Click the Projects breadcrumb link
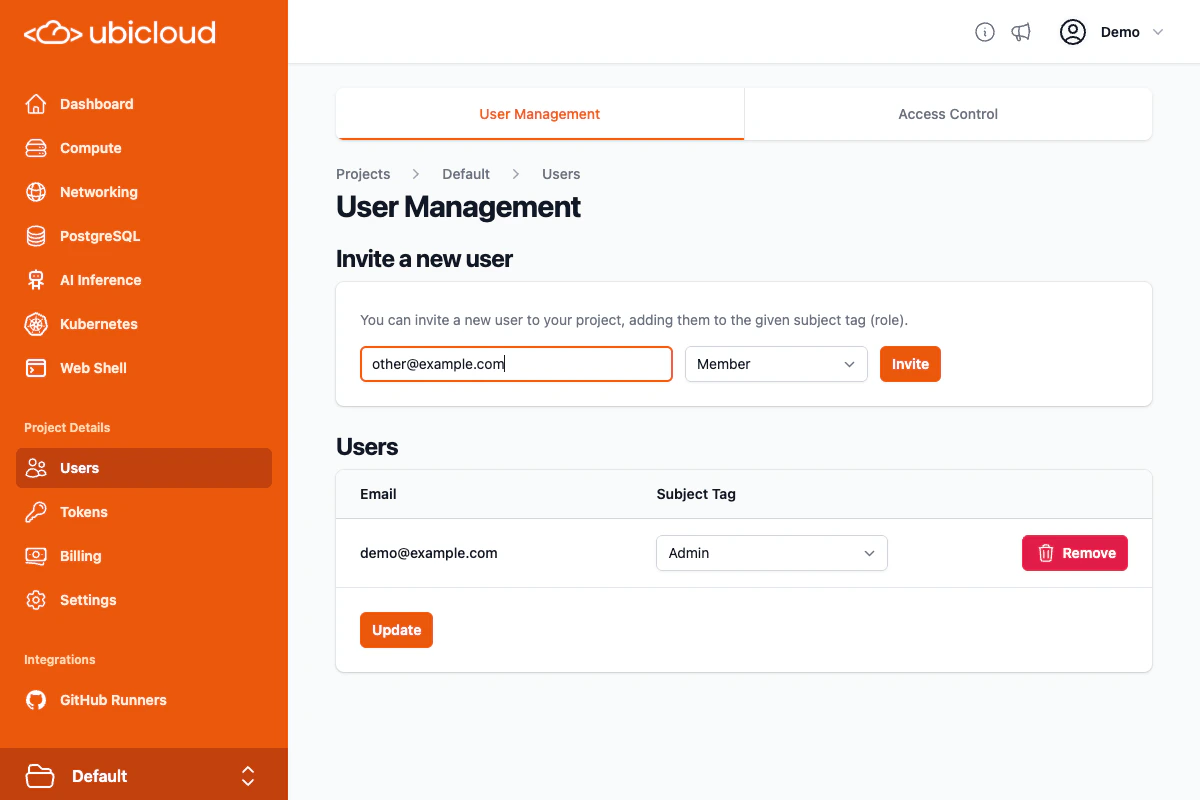 (x=363, y=174)
